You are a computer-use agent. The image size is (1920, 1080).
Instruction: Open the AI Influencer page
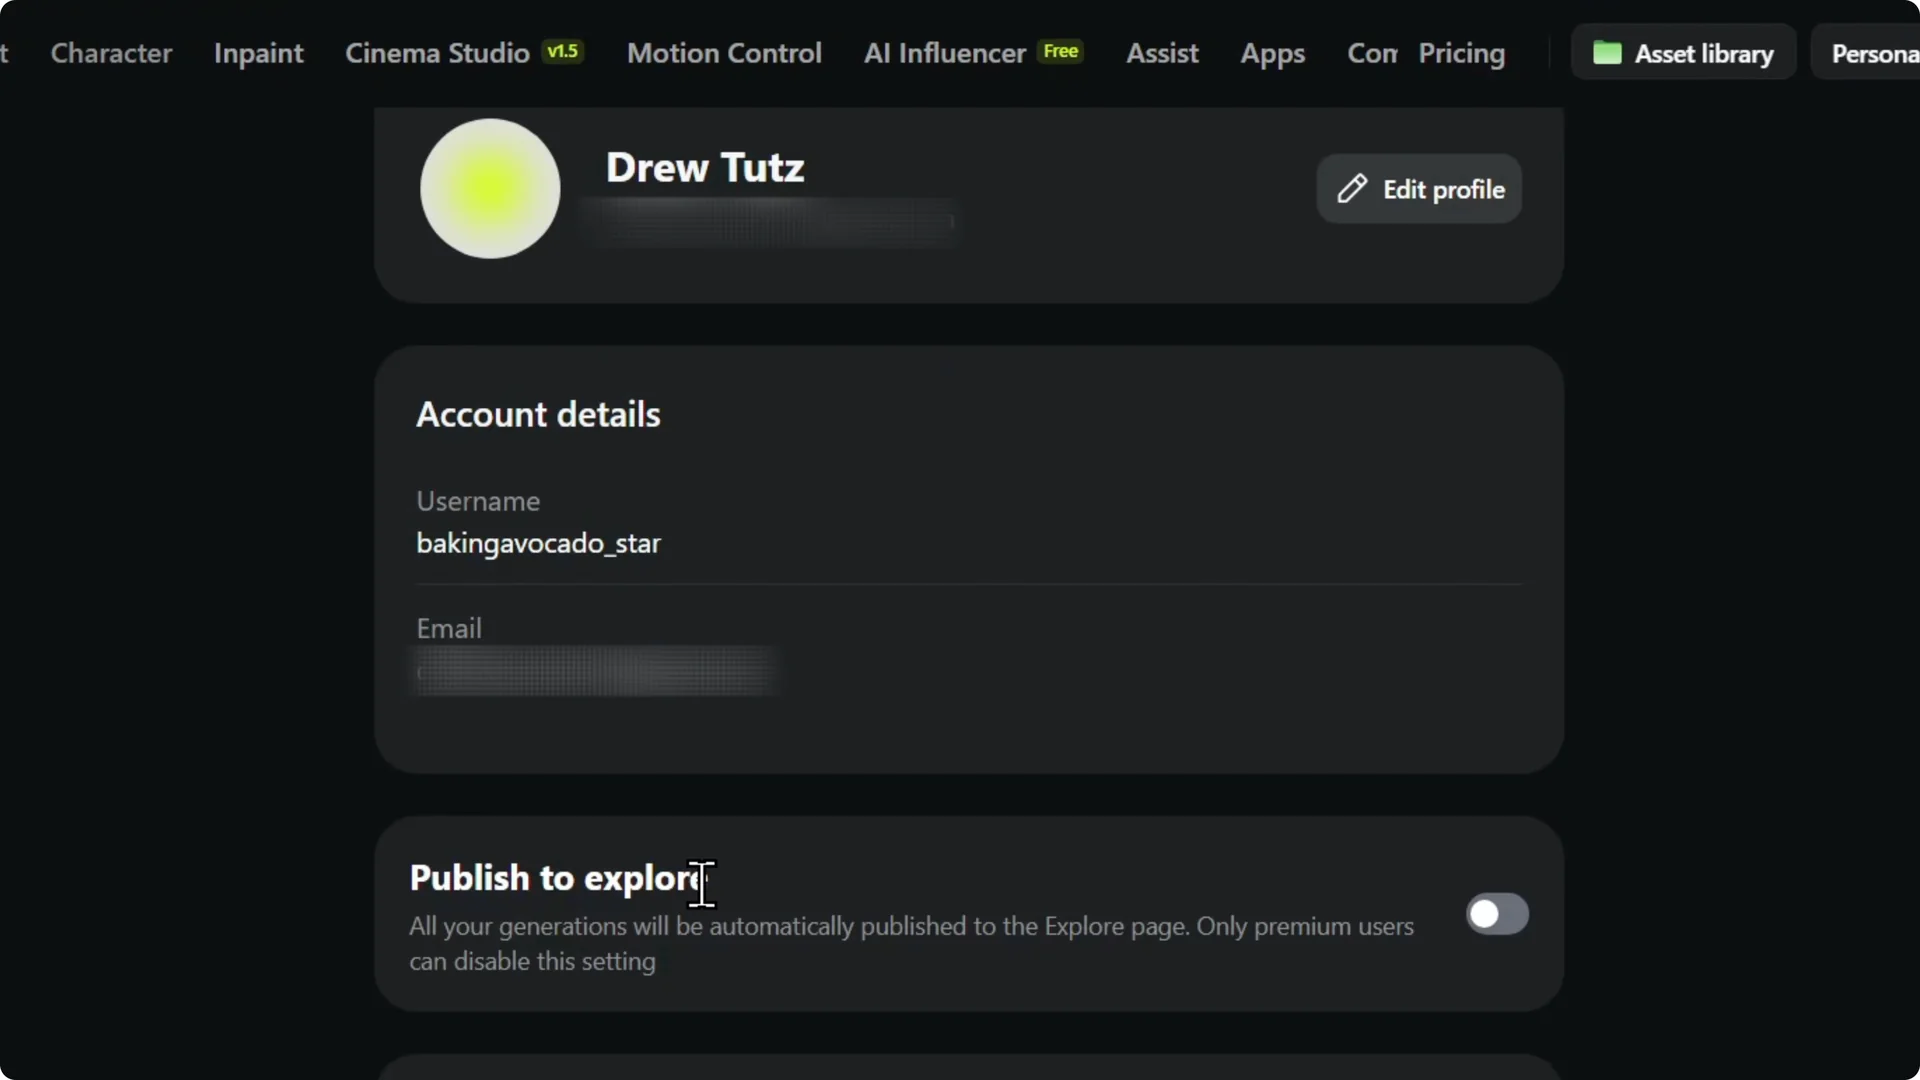click(943, 53)
